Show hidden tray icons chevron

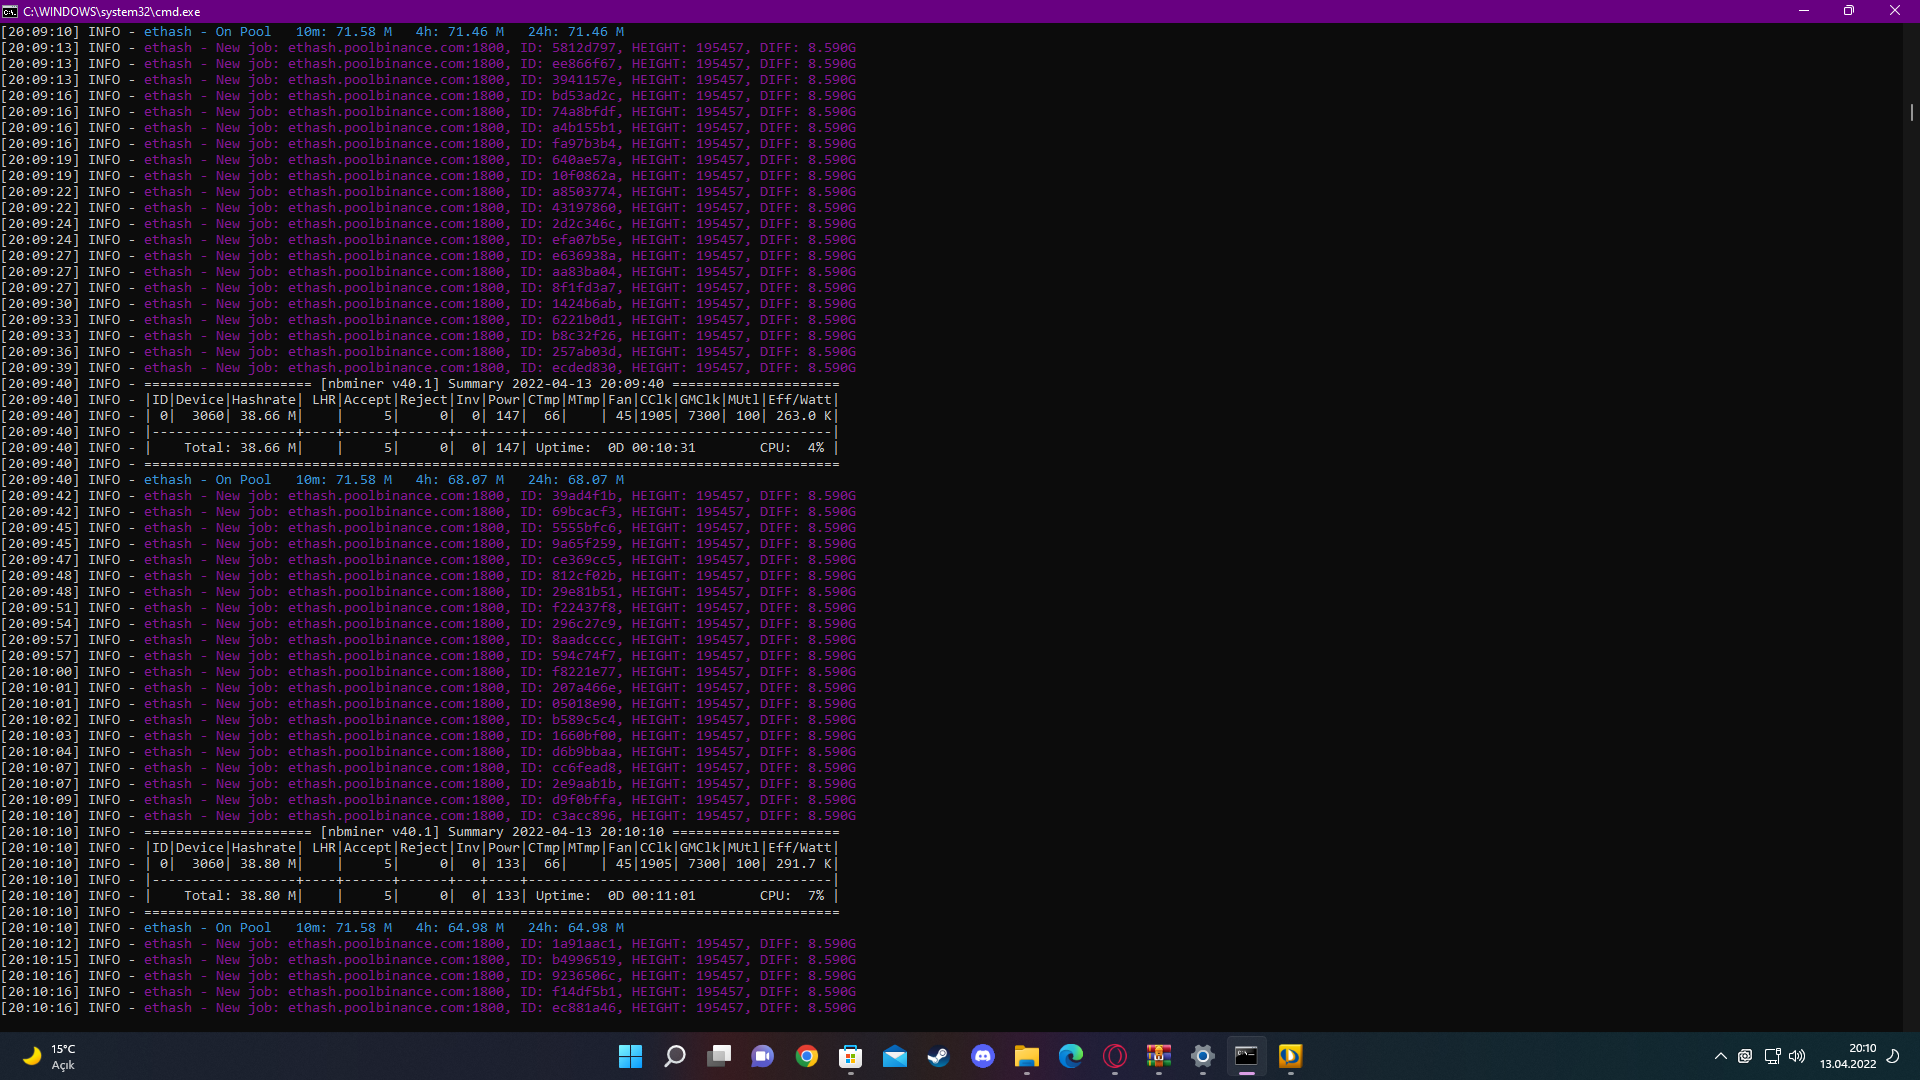pyautogui.click(x=1721, y=1056)
